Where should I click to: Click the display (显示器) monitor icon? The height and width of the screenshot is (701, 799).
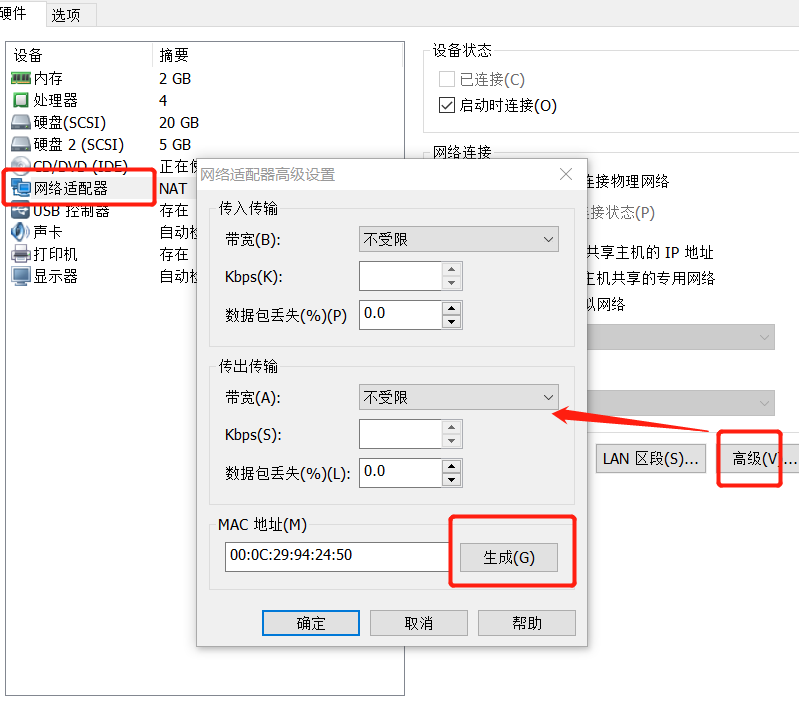pos(21,276)
